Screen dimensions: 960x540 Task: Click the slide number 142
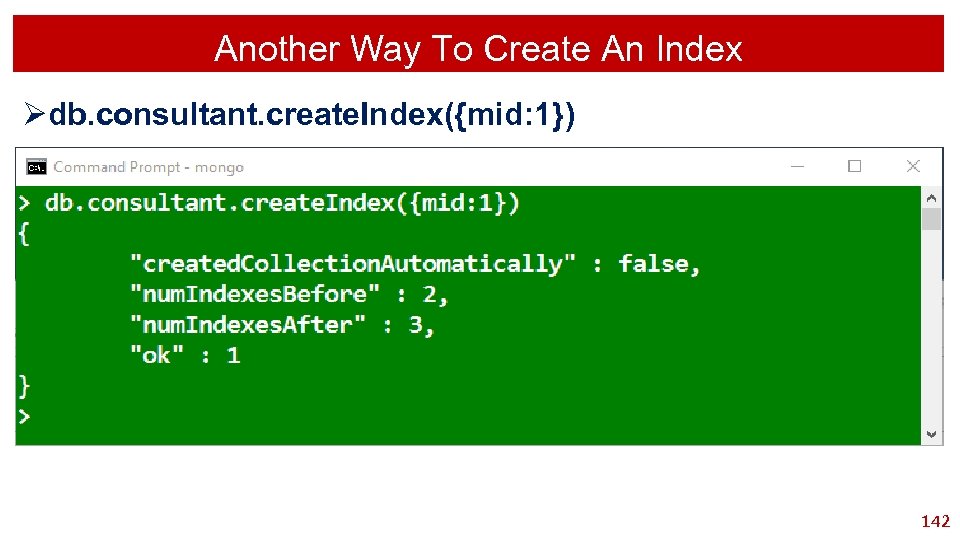click(x=936, y=522)
